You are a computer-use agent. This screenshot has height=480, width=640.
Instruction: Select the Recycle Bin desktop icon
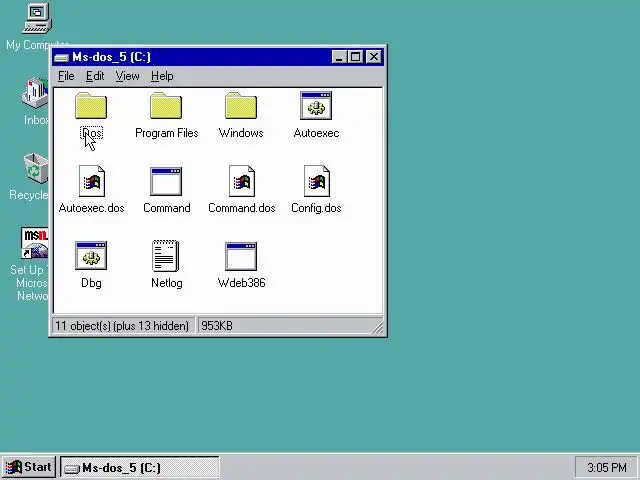[36, 168]
